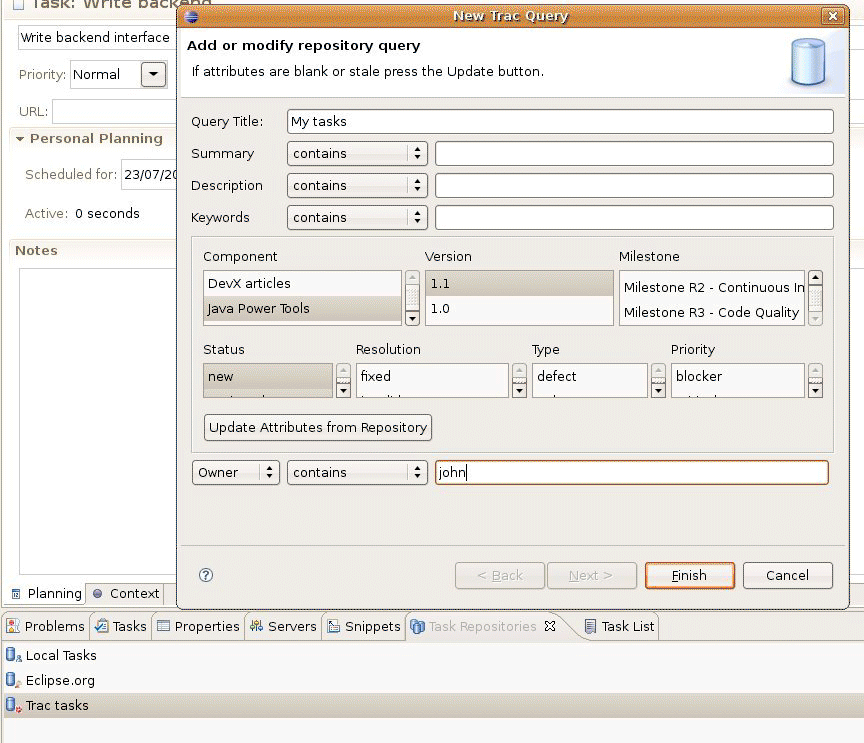Select version 1.0 in Version list
The height and width of the screenshot is (743, 864).
[x=519, y=309]
